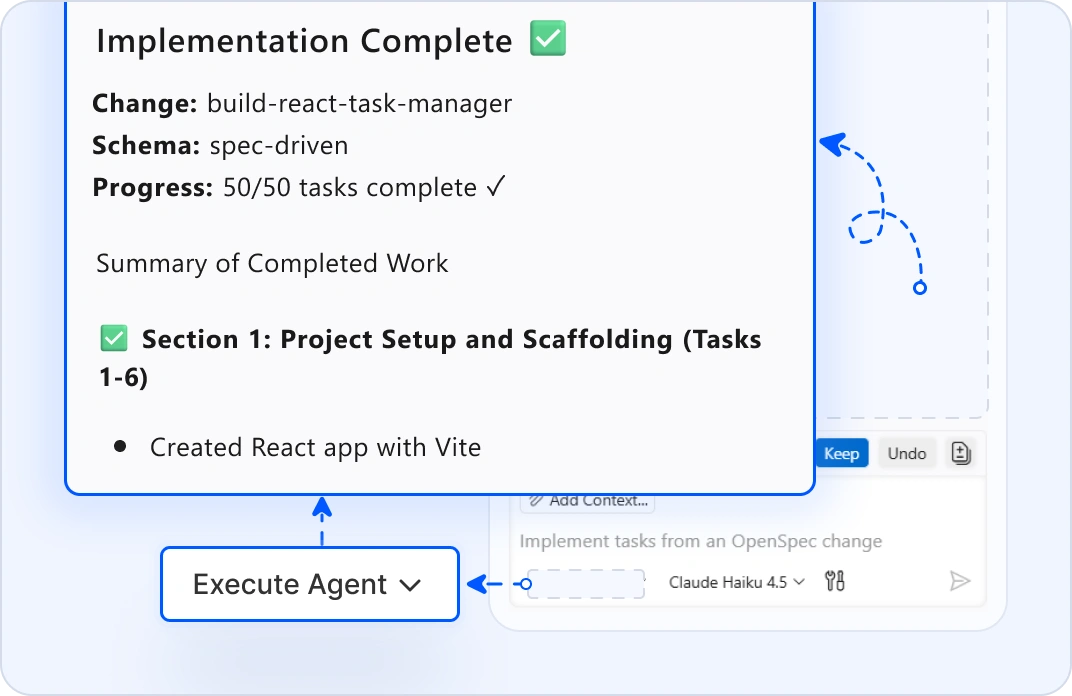Open the configure tools icon
The image size is (1072, 696).
pos(835,581)
